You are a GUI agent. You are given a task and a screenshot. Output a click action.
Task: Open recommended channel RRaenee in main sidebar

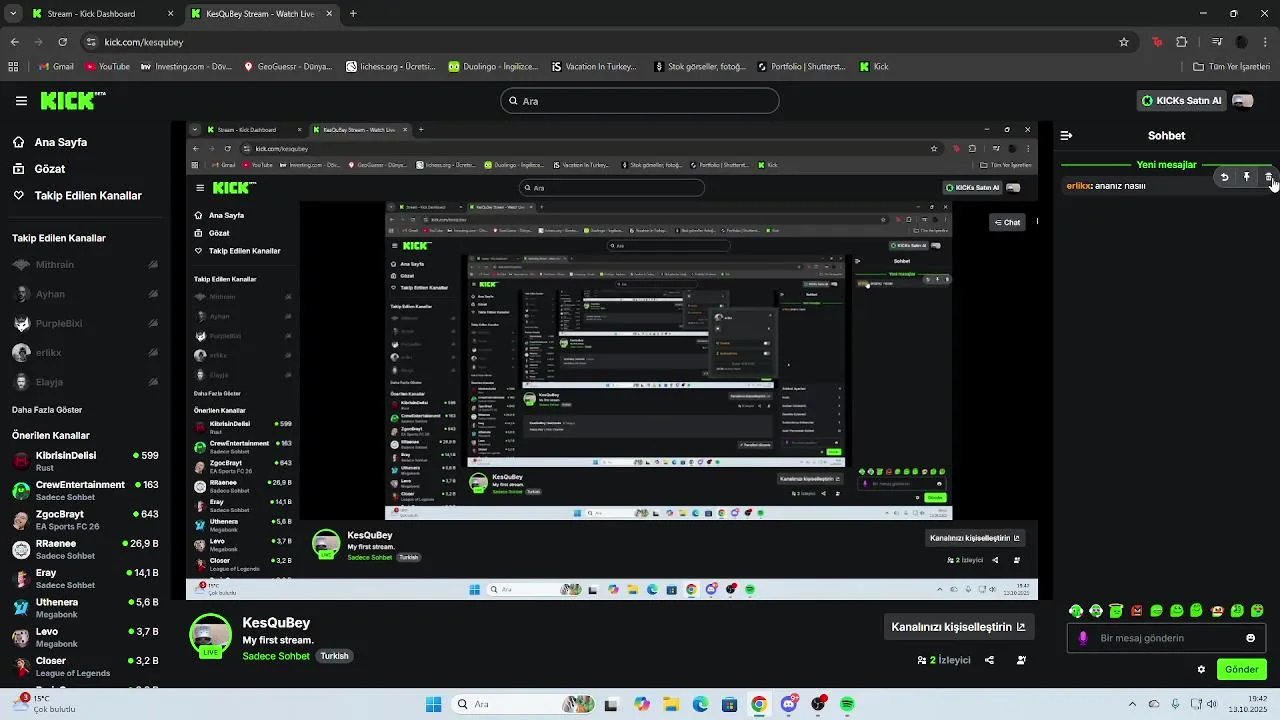(x=85, y=549)
